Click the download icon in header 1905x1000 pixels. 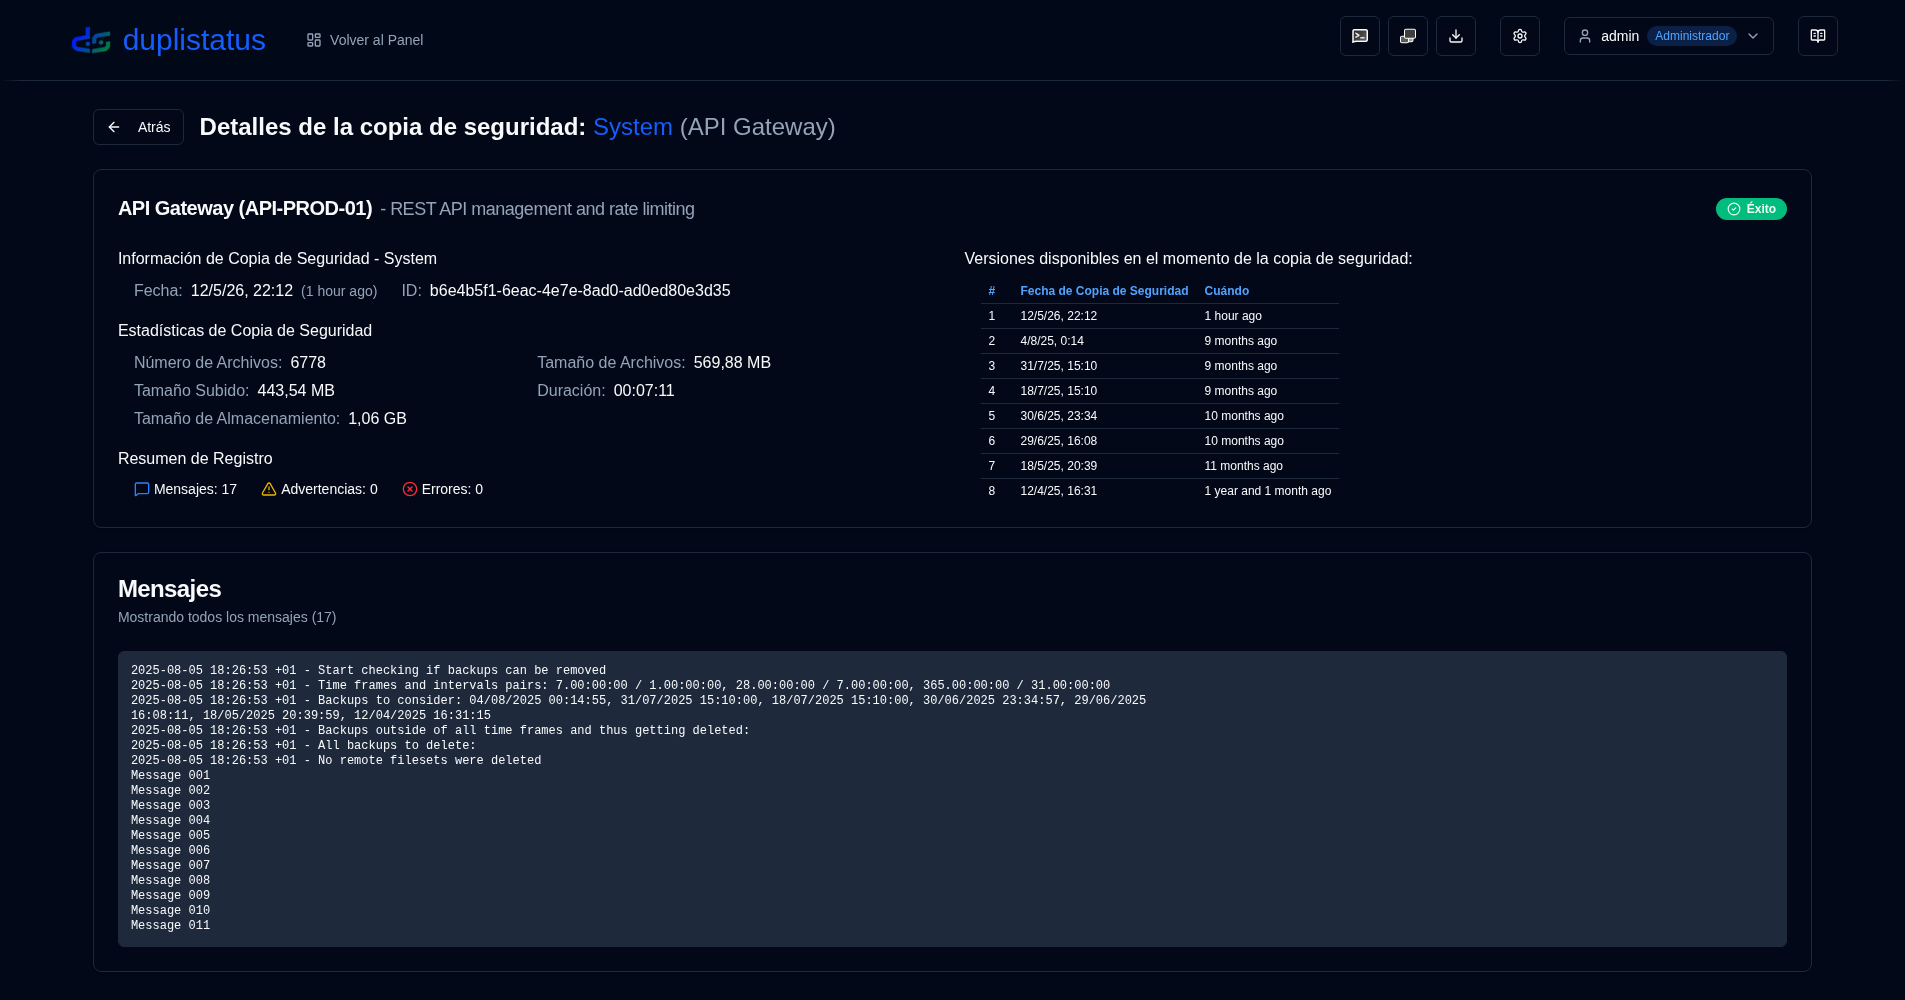click(1456, 36)
